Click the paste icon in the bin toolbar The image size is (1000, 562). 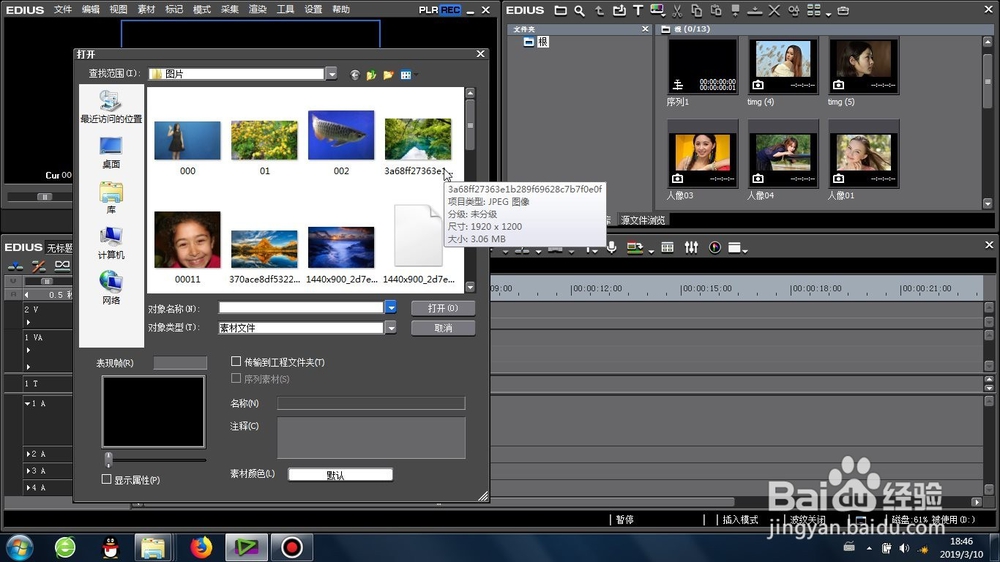pos(716,10)
